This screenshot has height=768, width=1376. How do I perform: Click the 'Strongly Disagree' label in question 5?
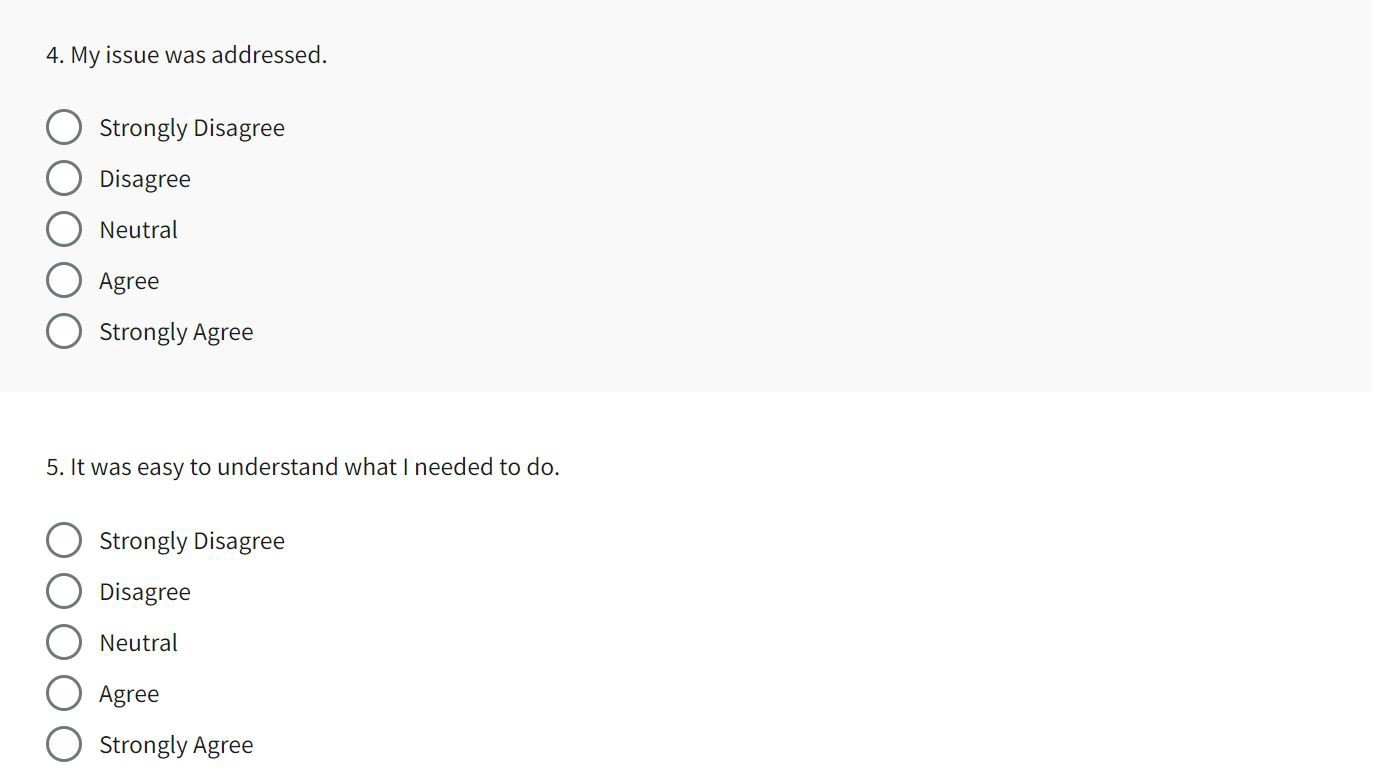[x=192, y=541]
